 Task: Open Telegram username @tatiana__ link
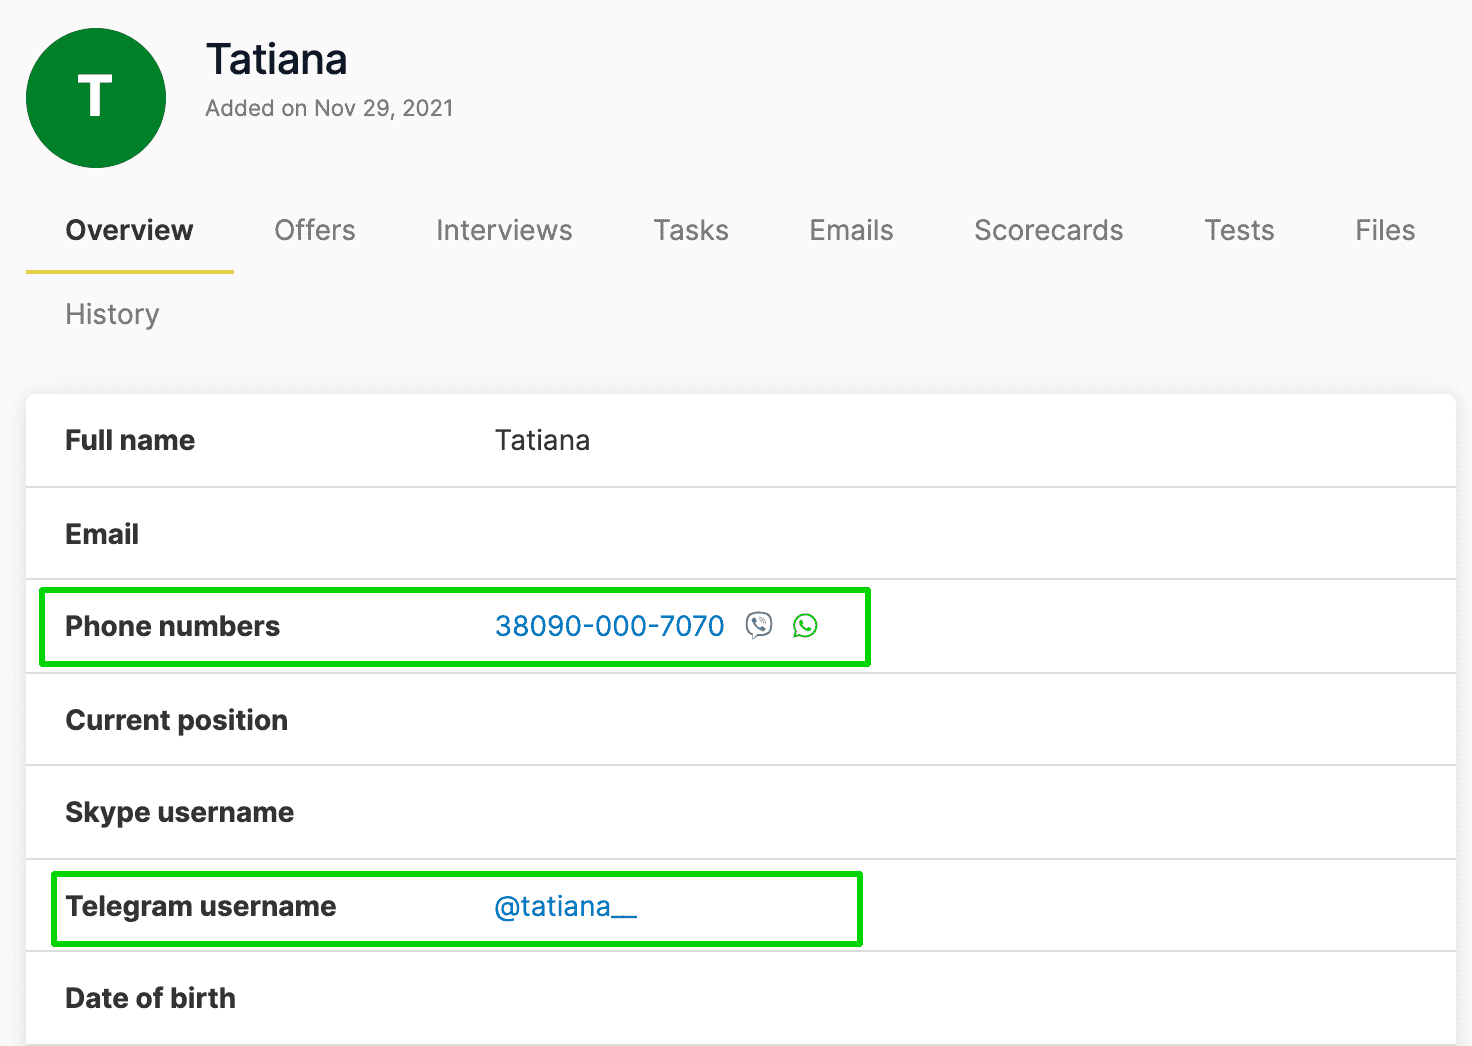(565, 907)
